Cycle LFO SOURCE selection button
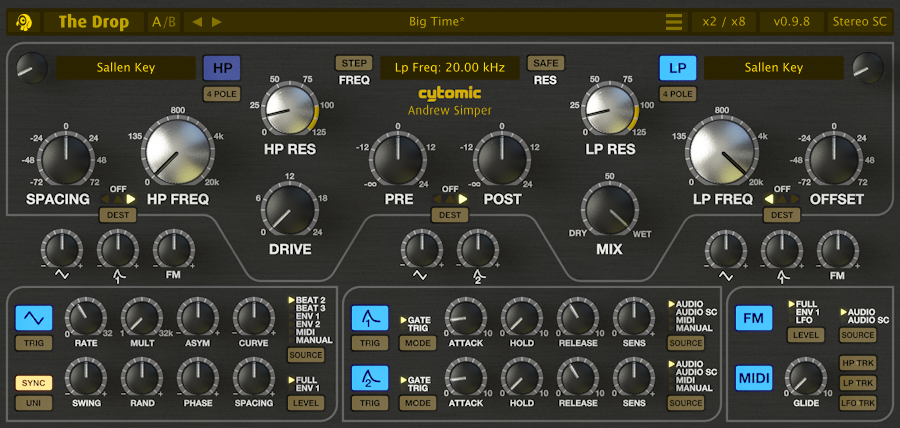900x428 pixels. [x=306, y=355]
